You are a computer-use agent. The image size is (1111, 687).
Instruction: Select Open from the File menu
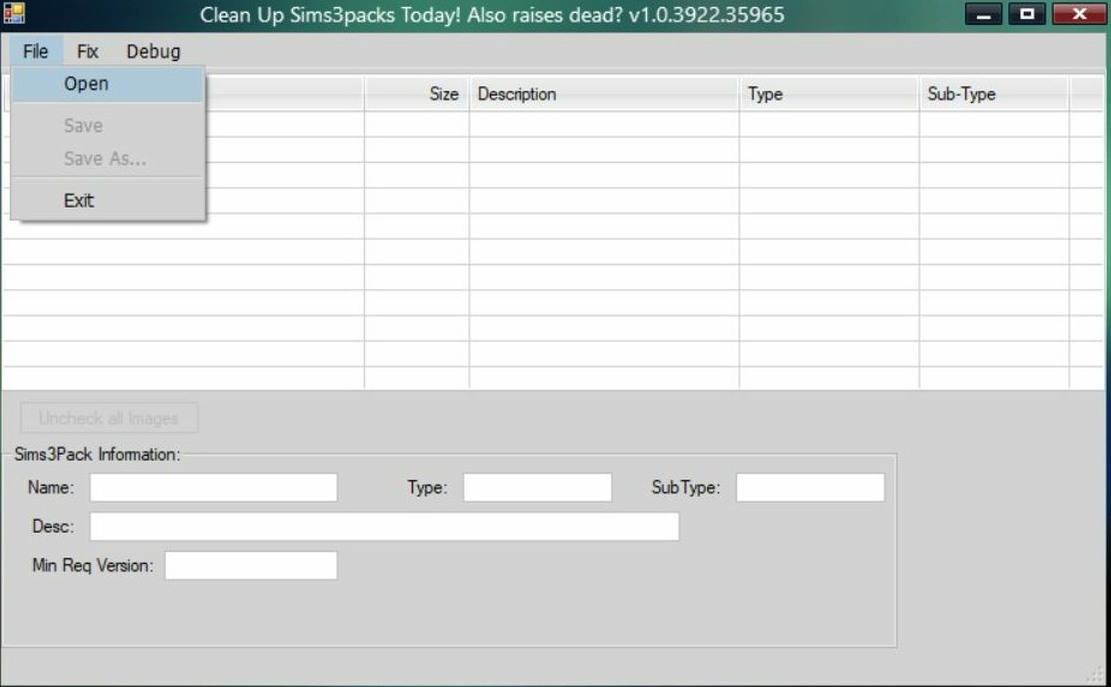pyautogui.click(x=108, y=84)
